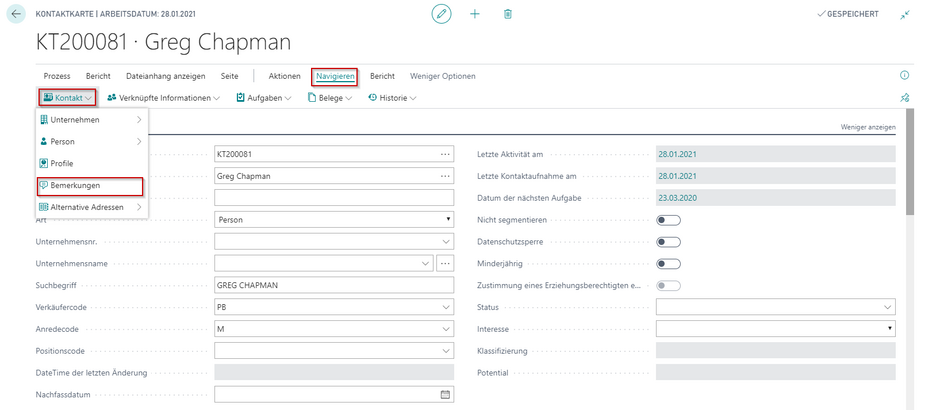Click the collapse window arrows icon
The image size is (940, 410).
click(x=905, y=14)
